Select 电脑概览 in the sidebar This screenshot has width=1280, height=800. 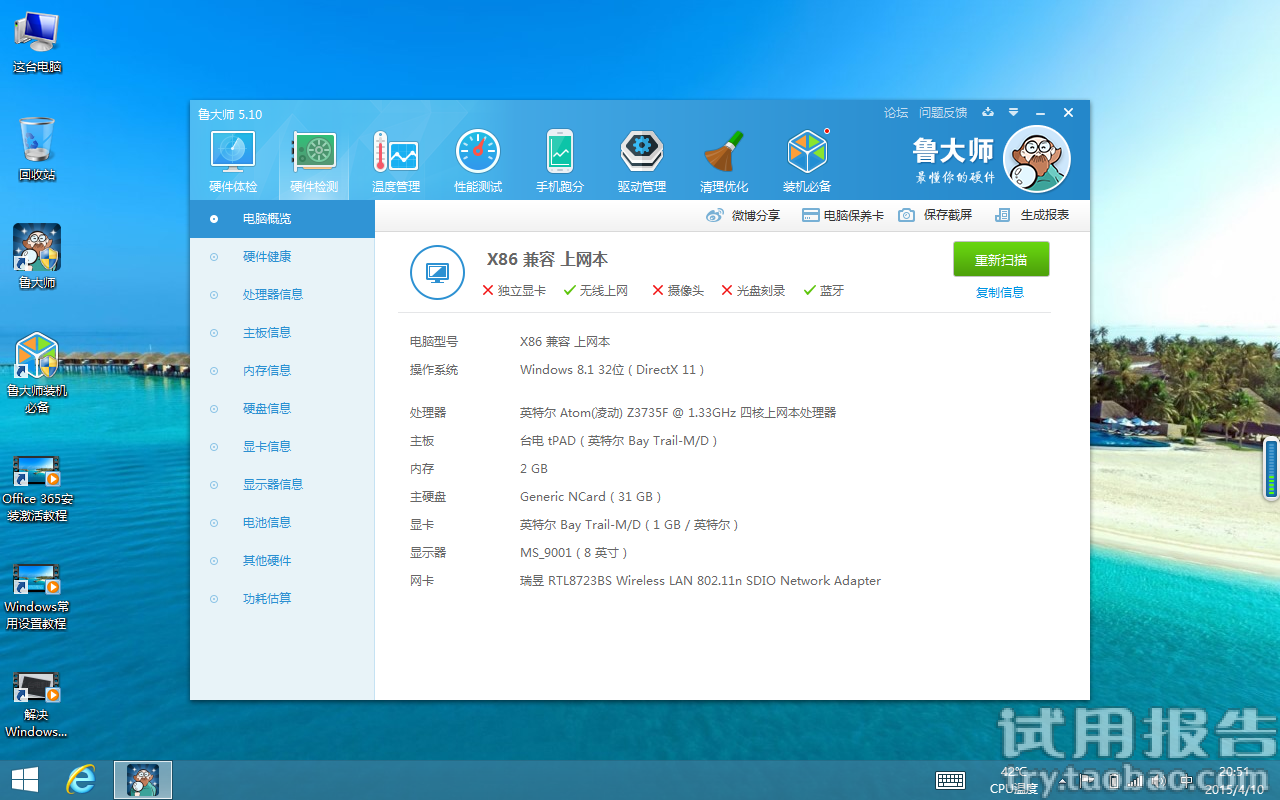tap(282, 219)
